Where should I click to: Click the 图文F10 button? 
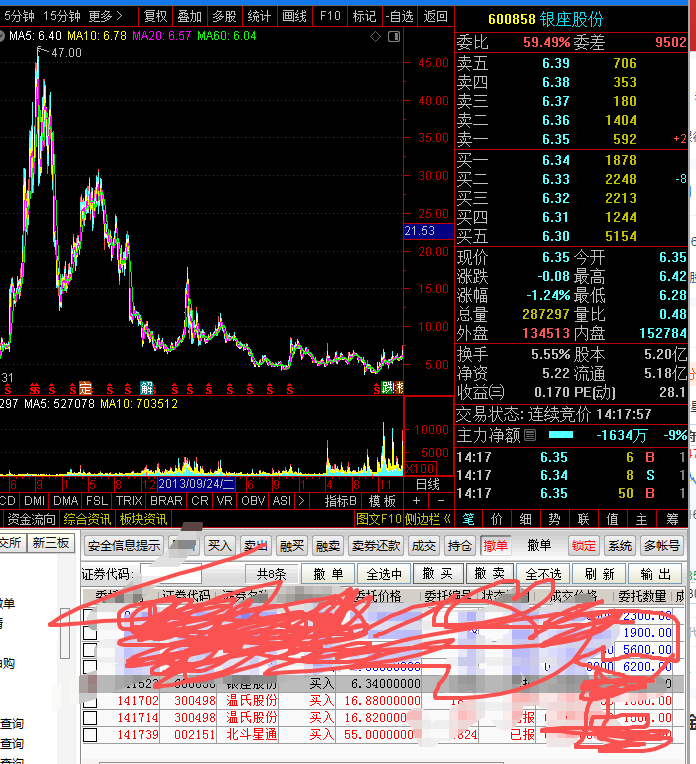click(379, 519)
